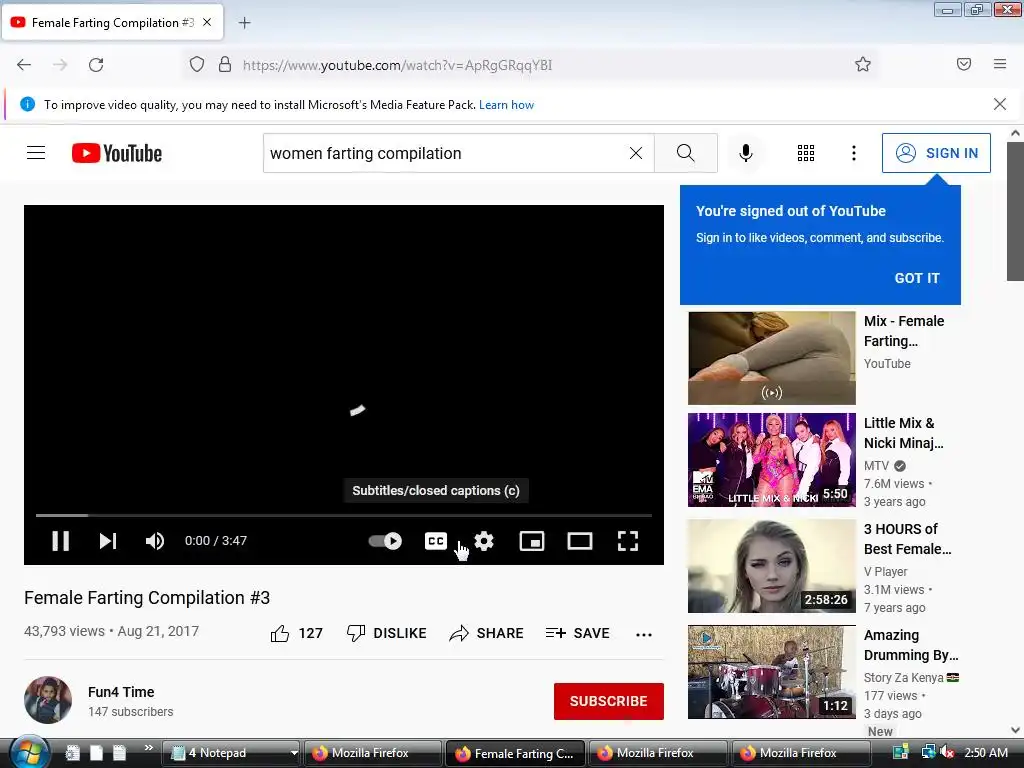Image resolution: width=1024 pixels, height=768 pixels.
Task: Clear the search query text
Action: 635,153
